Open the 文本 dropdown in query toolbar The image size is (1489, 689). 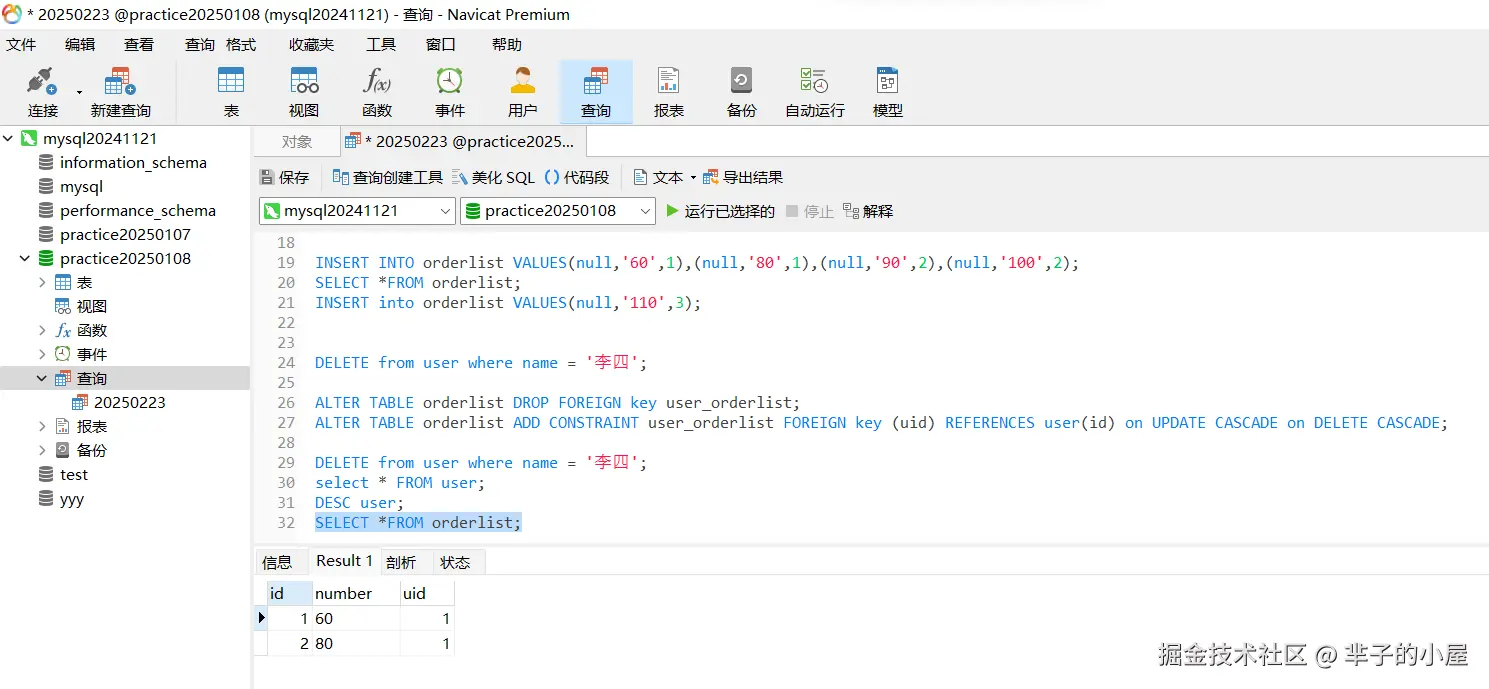[665, 177]
